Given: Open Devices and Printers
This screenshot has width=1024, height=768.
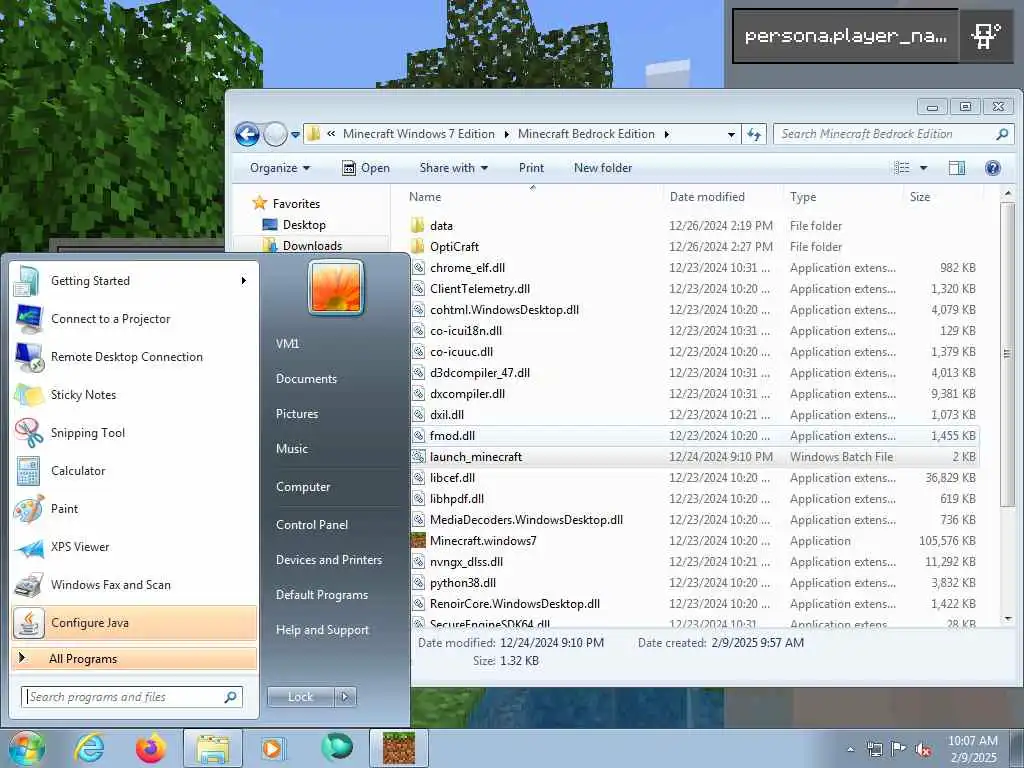Looking at the screenshot, I should pyautogui.click(x=329, y=560).
